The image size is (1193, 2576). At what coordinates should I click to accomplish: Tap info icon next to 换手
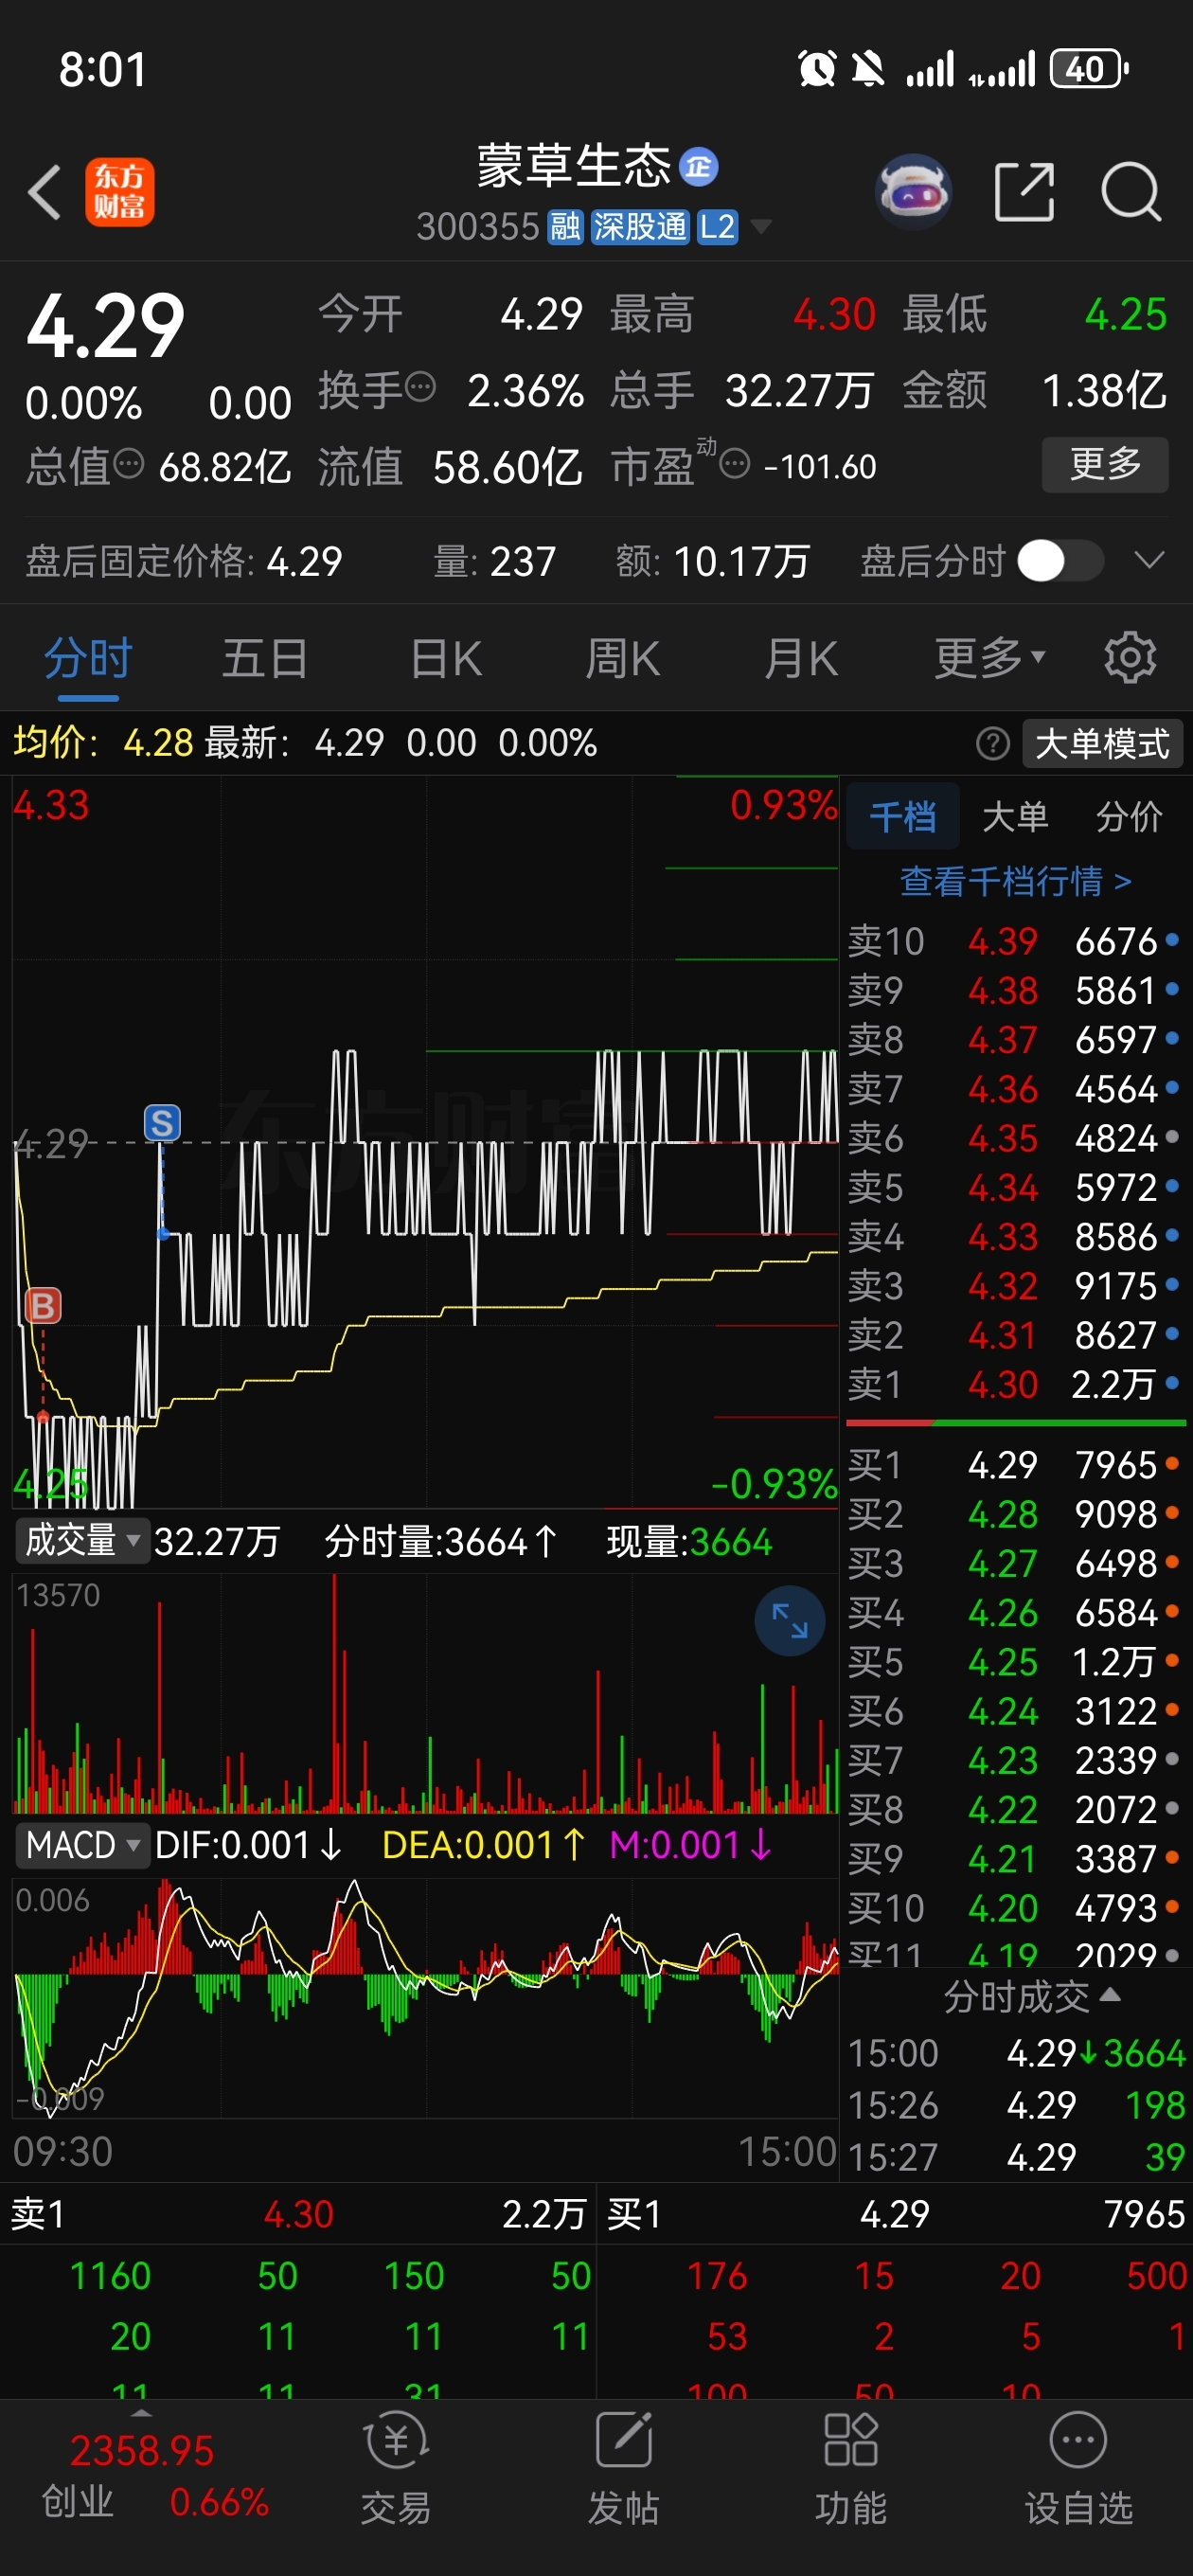click(x=420, y=386)
